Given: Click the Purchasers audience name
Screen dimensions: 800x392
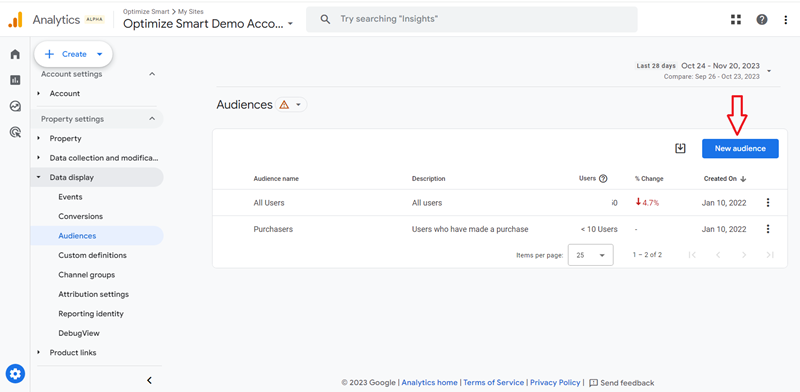Looking at the screenshot, I should [273, 229].
